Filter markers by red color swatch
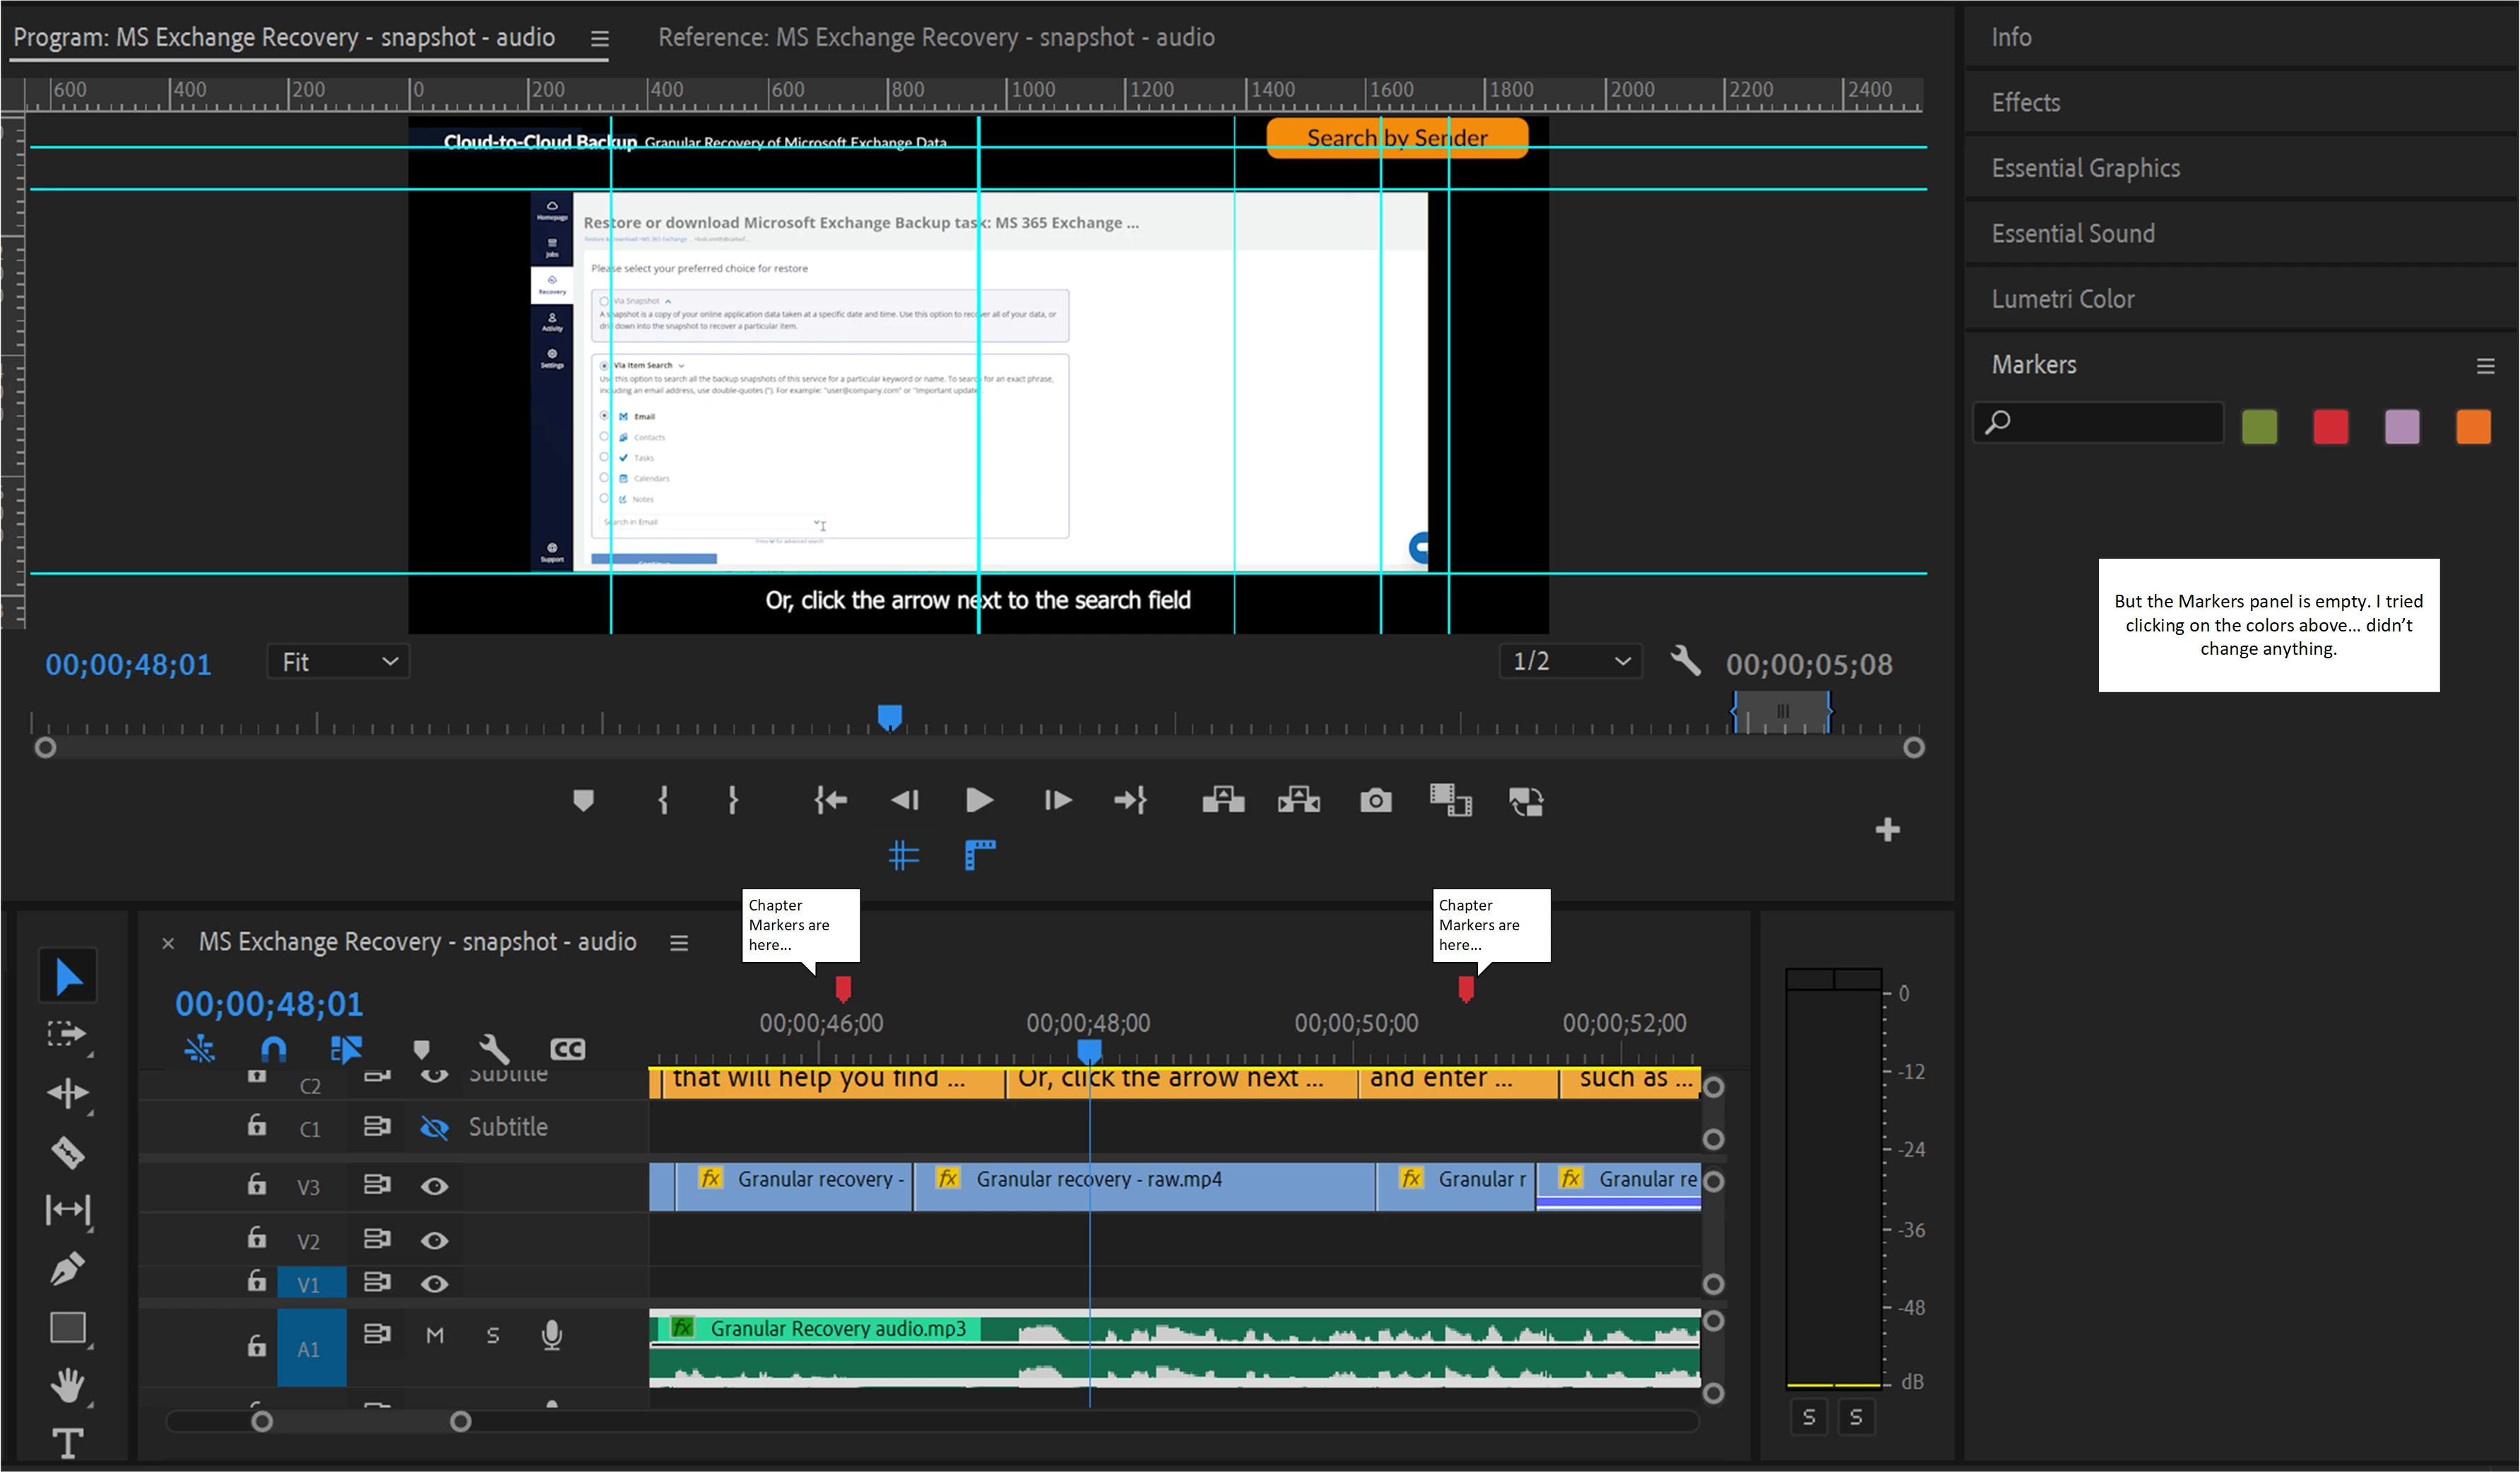2520x1472 pixels. 2330,427
